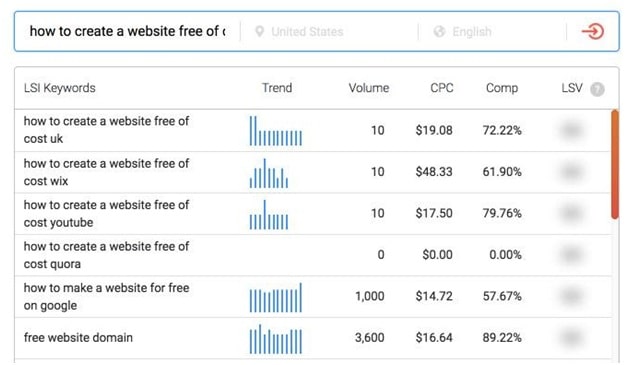Click volume value 3,600

tap(370, 337)
